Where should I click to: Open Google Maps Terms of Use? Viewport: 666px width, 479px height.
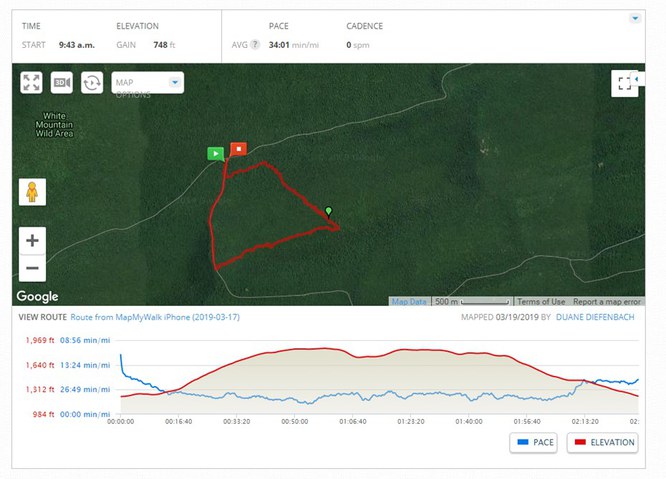(541, 301)
